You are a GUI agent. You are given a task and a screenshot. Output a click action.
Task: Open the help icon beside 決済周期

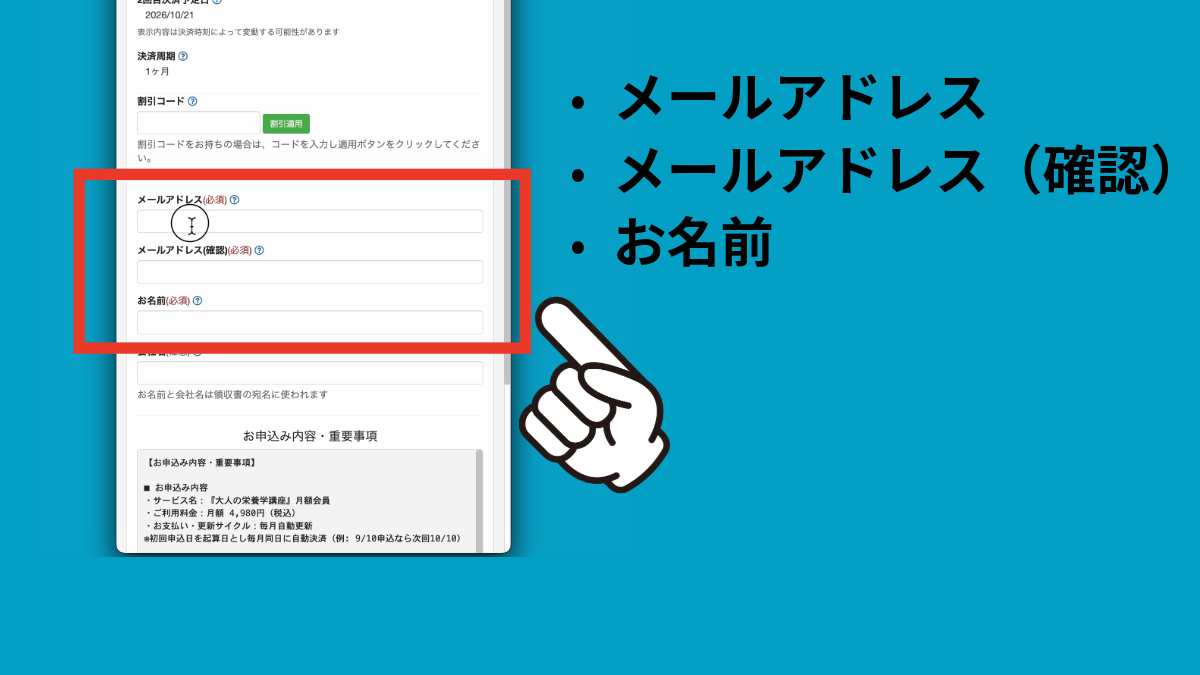(183, 57)
